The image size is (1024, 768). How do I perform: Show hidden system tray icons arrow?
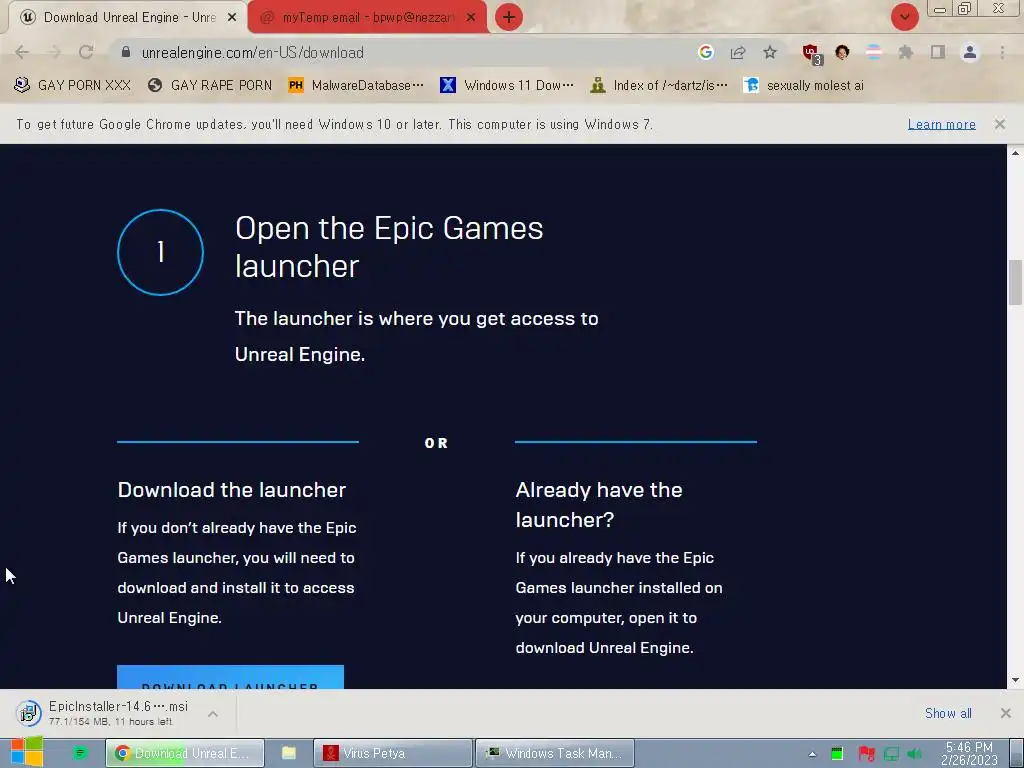812,754
